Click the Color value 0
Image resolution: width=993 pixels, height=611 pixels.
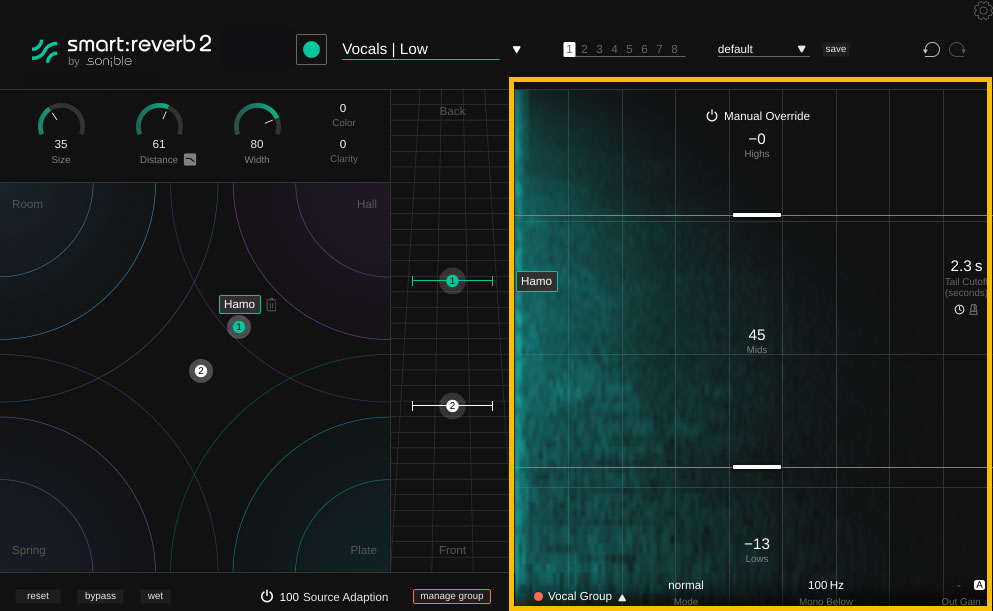[343, 108]
